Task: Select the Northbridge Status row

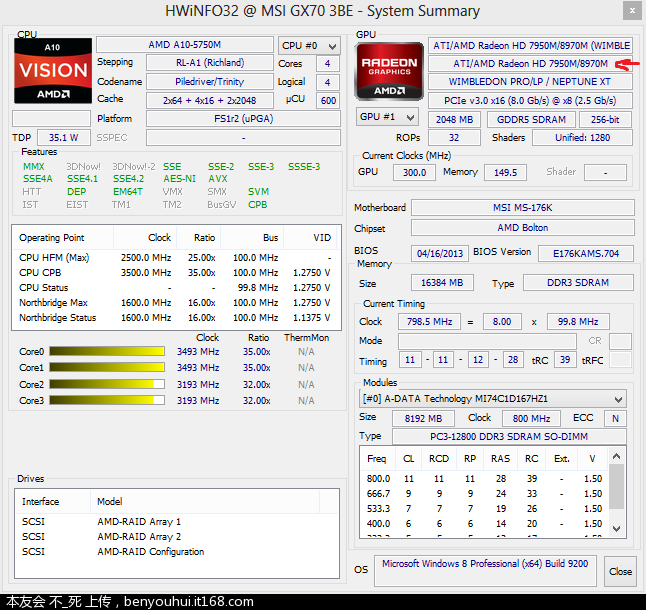Action: coord(176,318)
